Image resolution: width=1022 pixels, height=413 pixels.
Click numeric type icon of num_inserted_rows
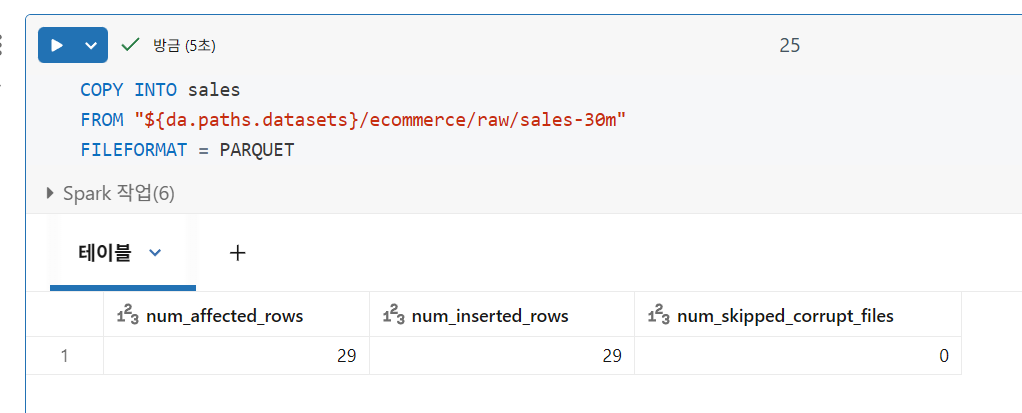coord(393,316)
